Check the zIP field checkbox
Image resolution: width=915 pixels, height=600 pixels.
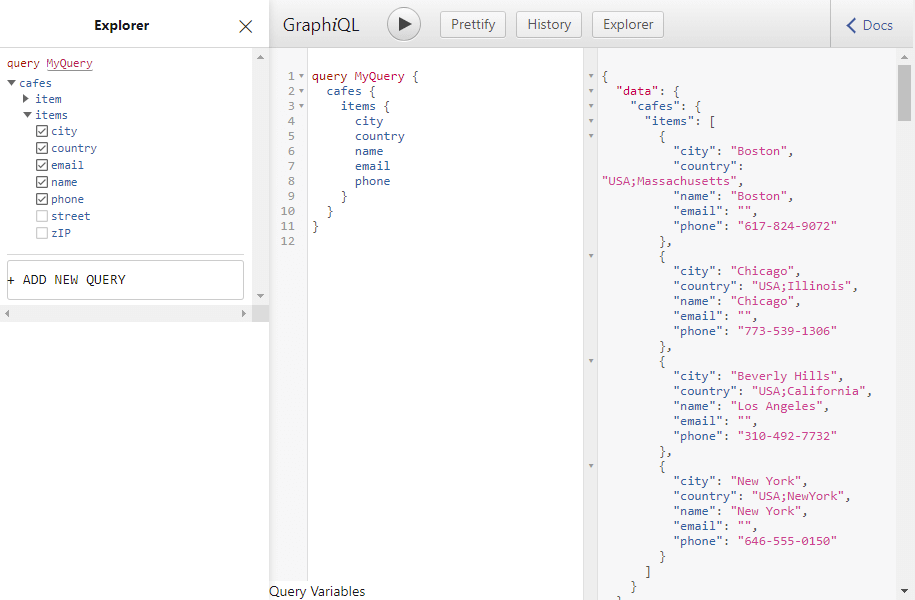pos(42,233)
